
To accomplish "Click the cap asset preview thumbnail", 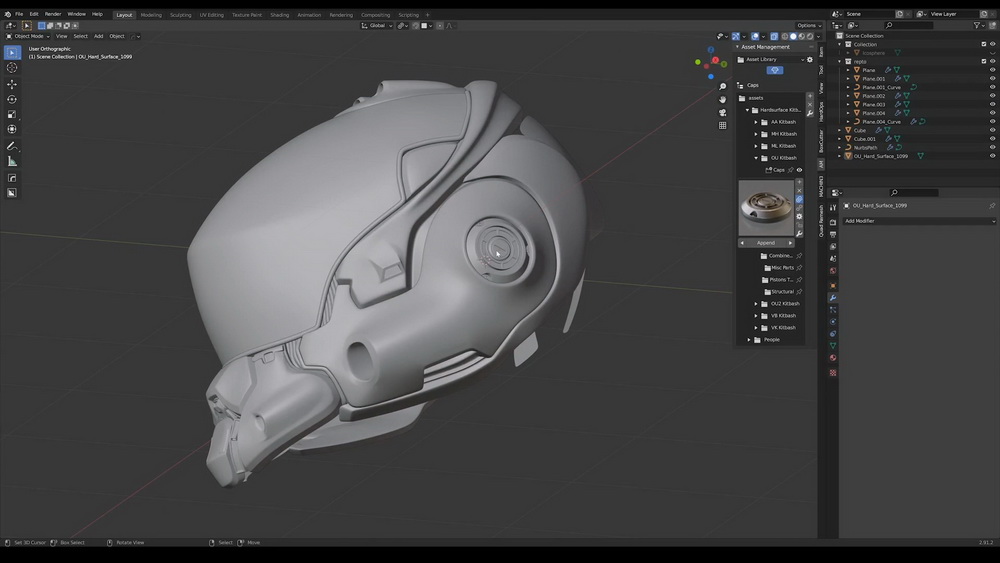I will 766,208.
